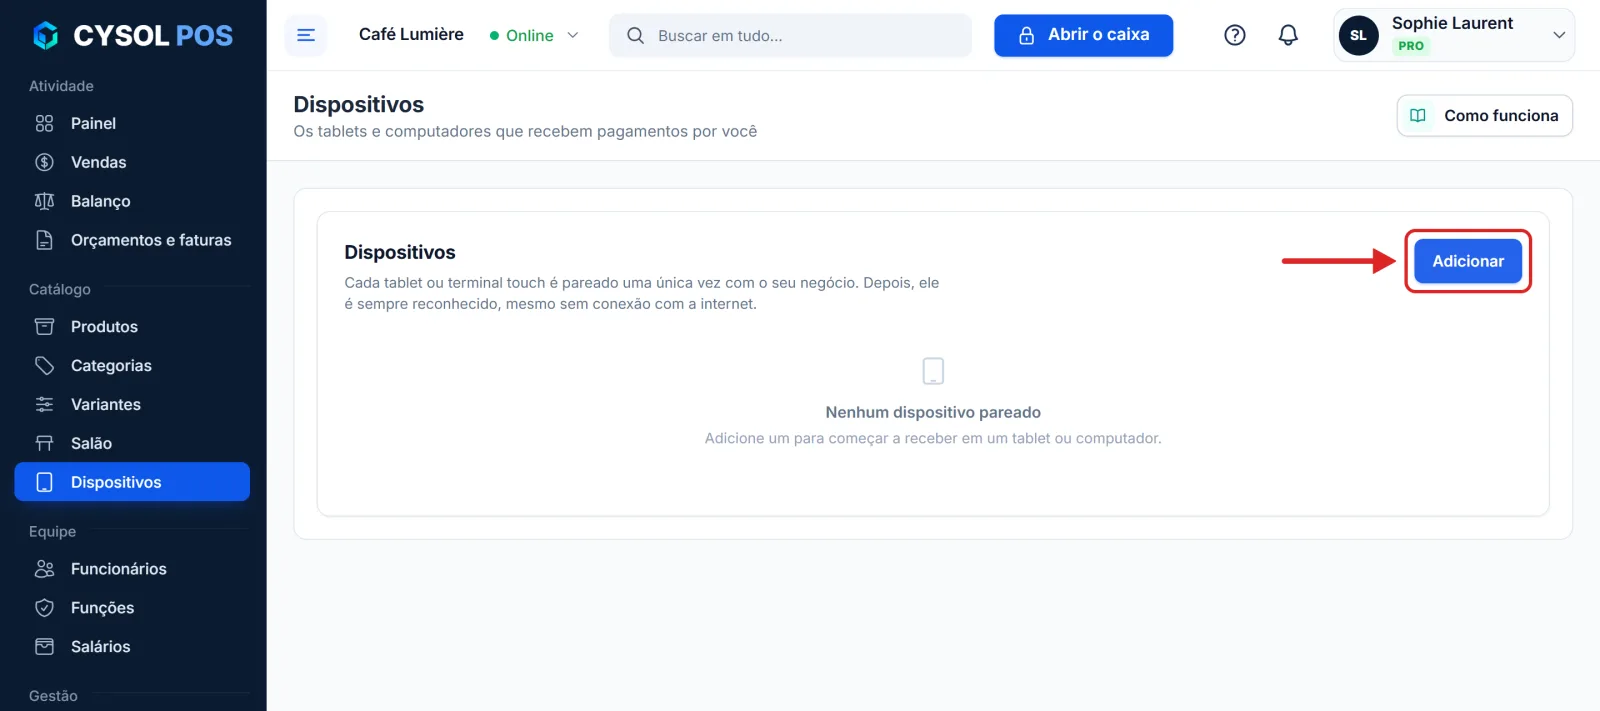Navigate to Balanço

click(x=132, y=201)
